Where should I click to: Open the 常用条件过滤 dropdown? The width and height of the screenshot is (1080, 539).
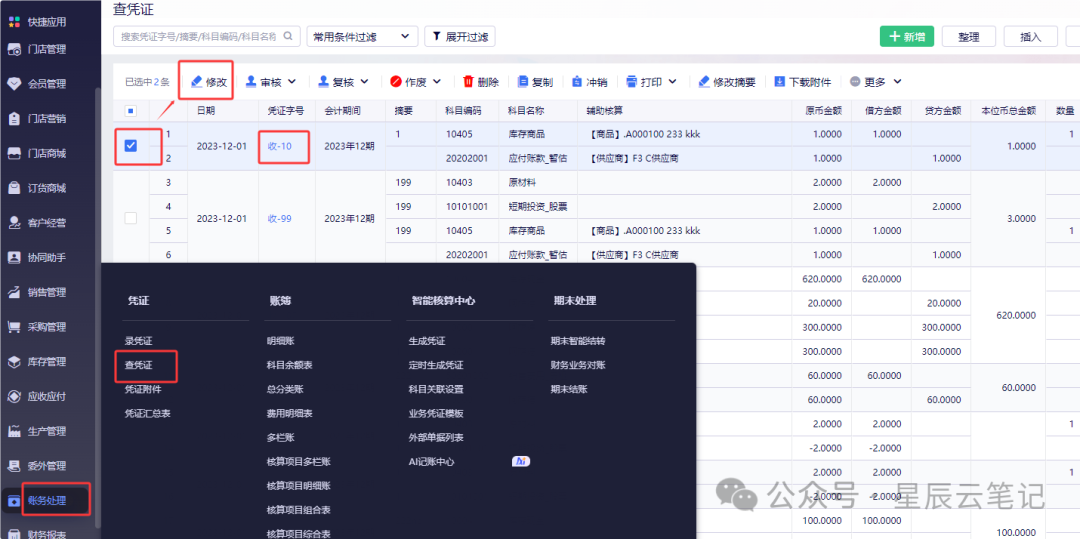click(362, 36)
